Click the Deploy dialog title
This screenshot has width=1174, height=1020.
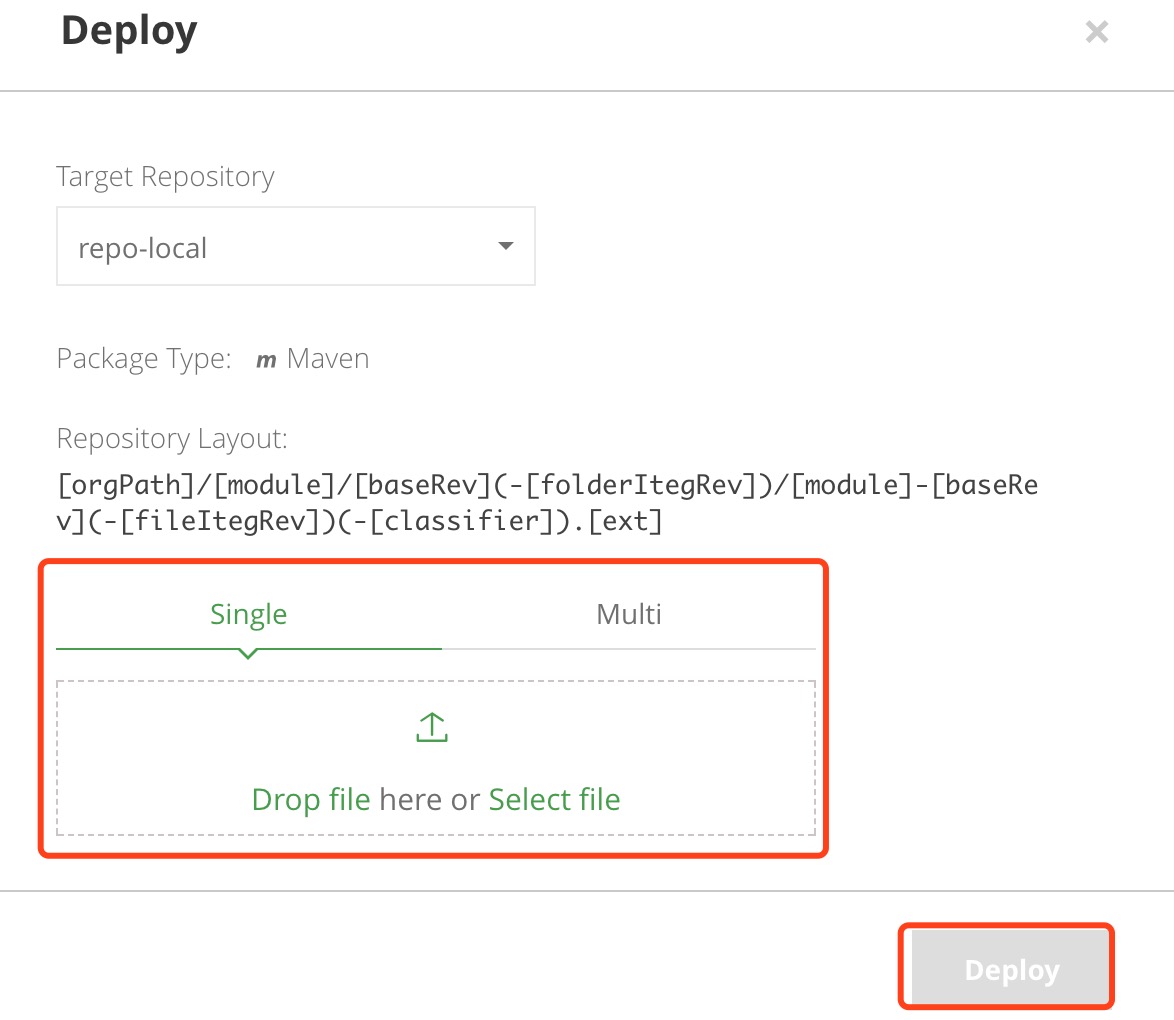(129, 31)
